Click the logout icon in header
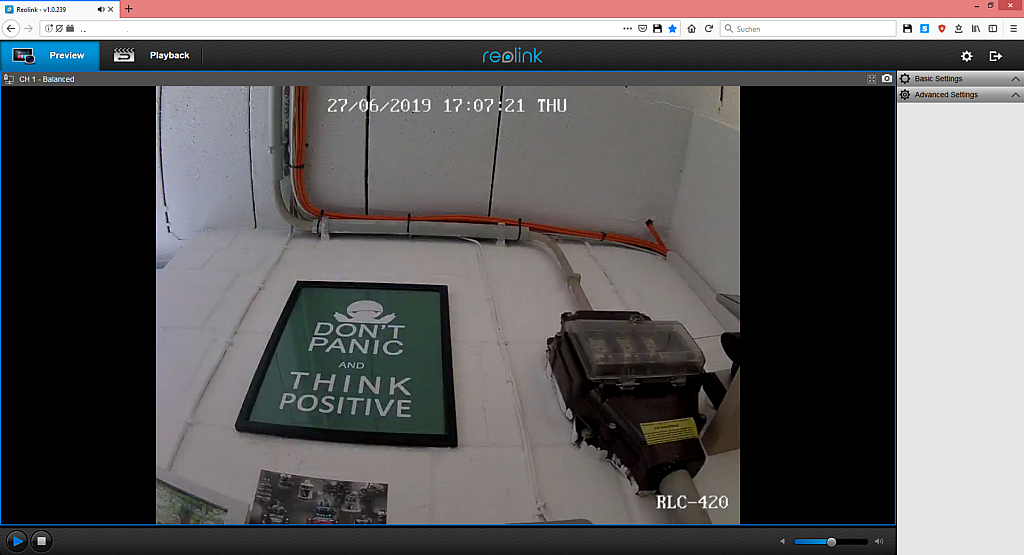Image resolution: width=1024 pixels, height=555 pixels. point(995,56)
